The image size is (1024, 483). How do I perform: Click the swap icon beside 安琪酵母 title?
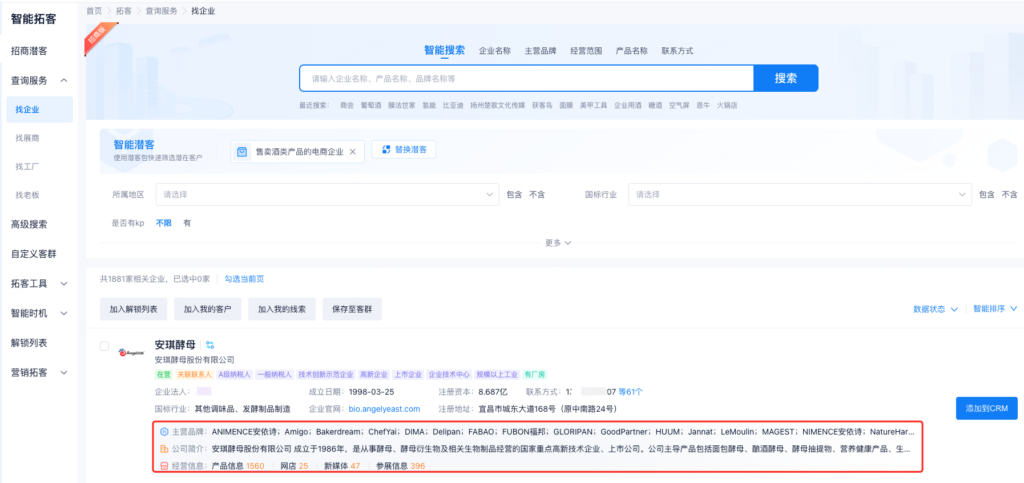[x=210, y=345]
